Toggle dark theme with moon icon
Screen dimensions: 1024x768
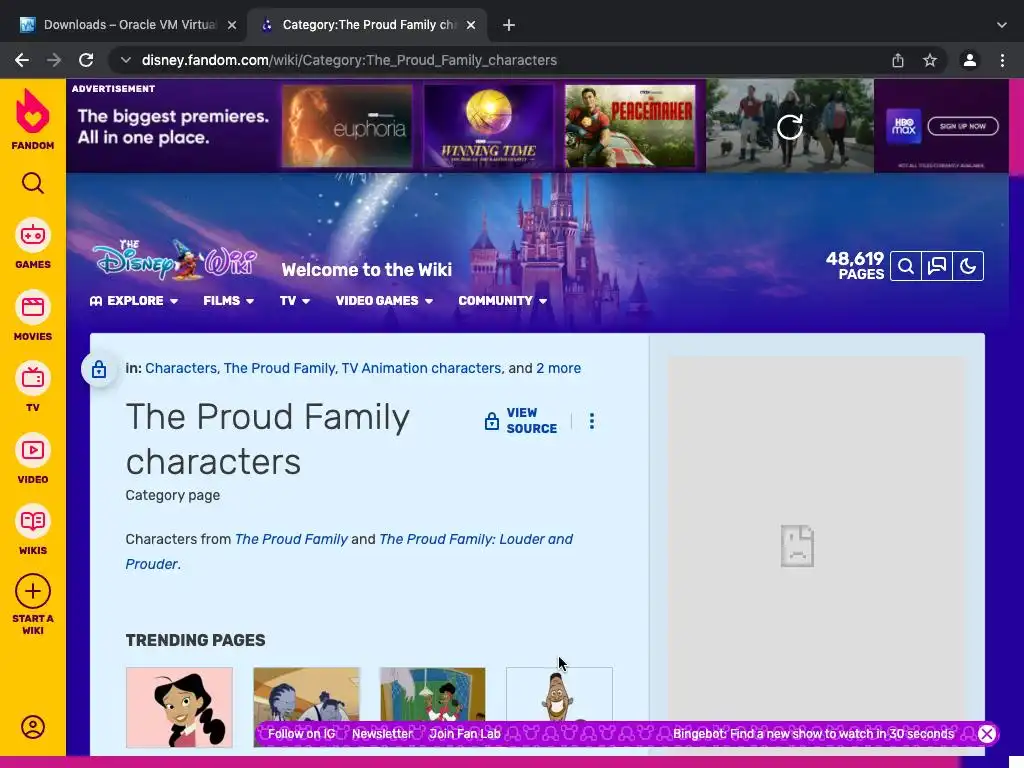(x=968, y=266)
